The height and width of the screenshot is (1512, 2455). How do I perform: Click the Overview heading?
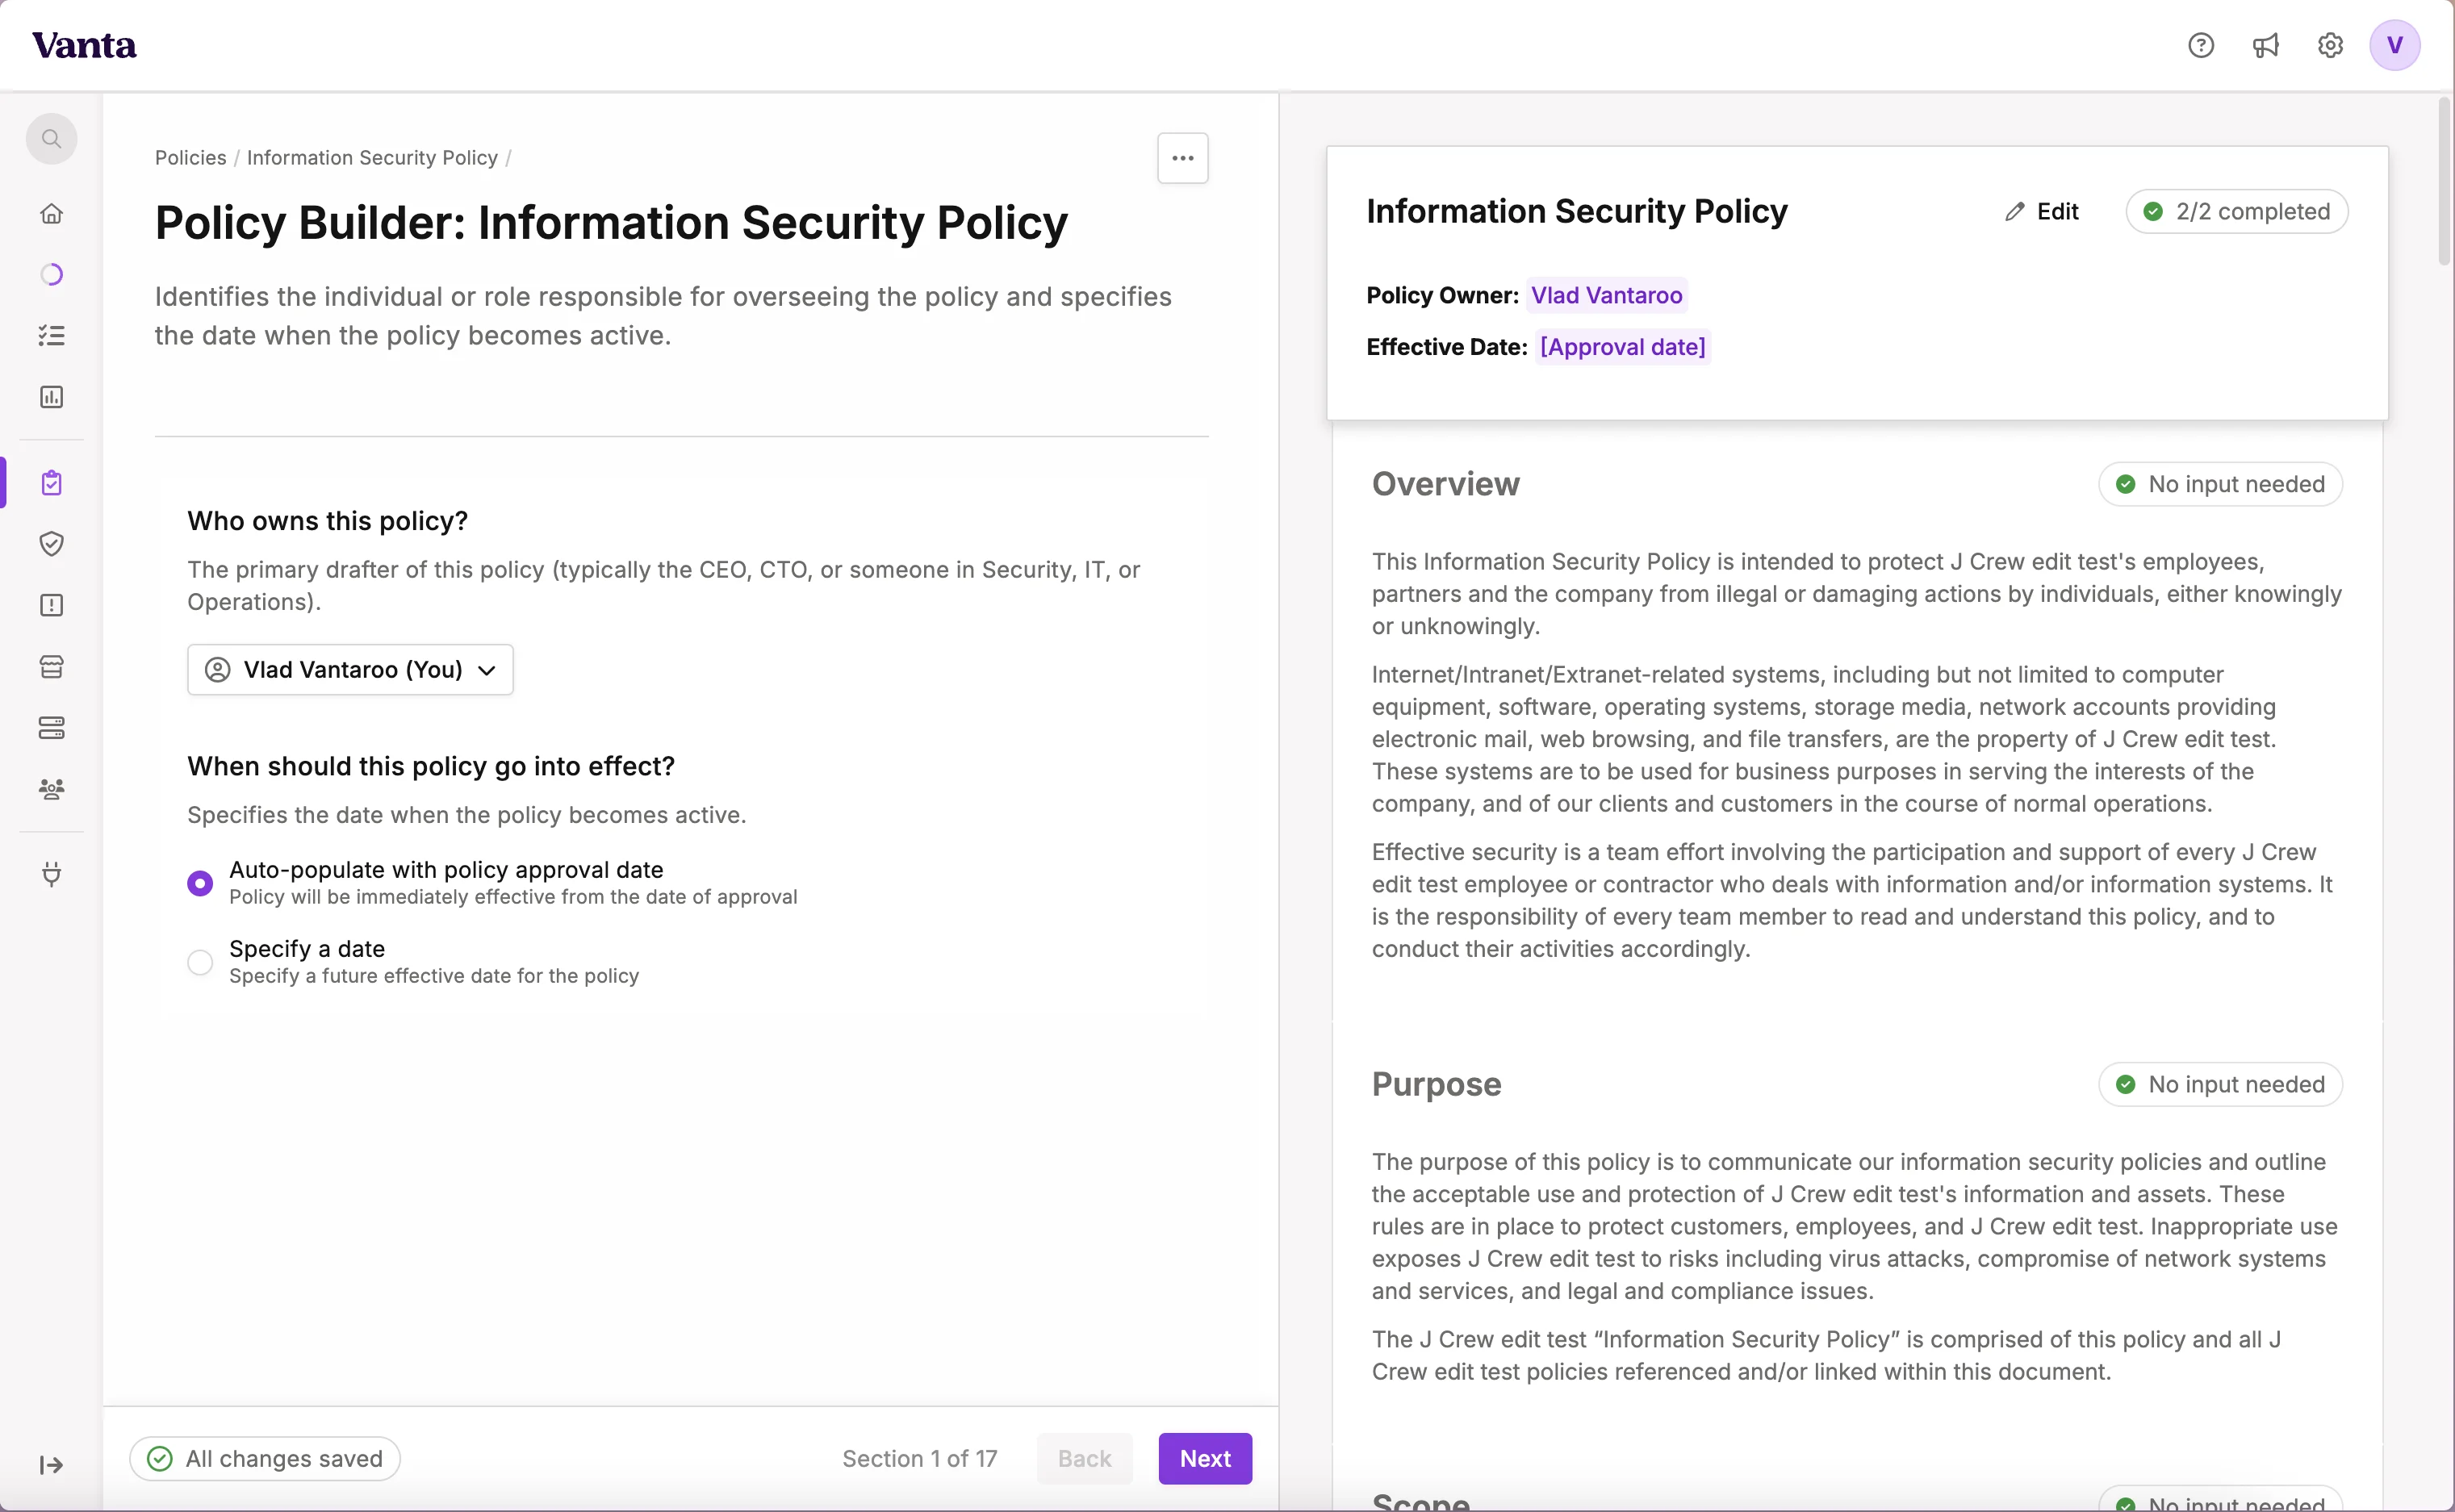(1445, 484)
